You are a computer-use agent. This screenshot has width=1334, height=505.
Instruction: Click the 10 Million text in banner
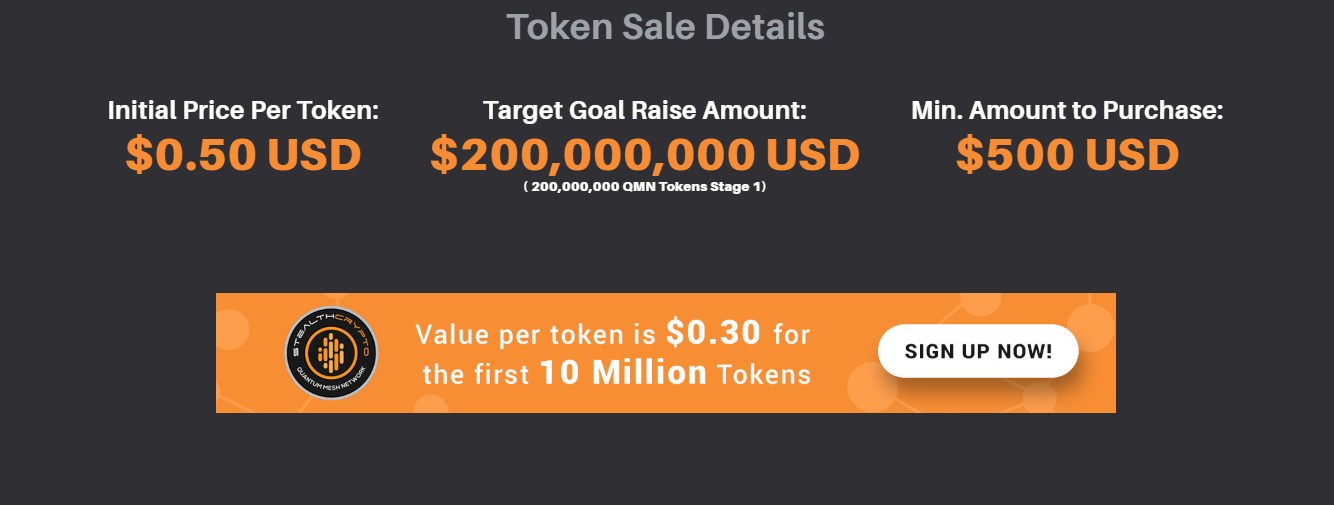coord(623,374)
